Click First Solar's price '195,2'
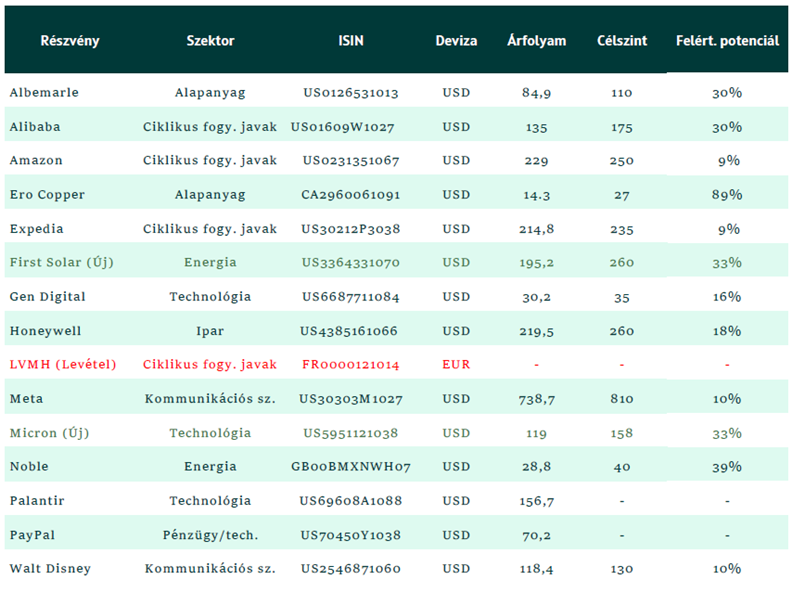Screen dimensions: 792x605 point(536,263)
